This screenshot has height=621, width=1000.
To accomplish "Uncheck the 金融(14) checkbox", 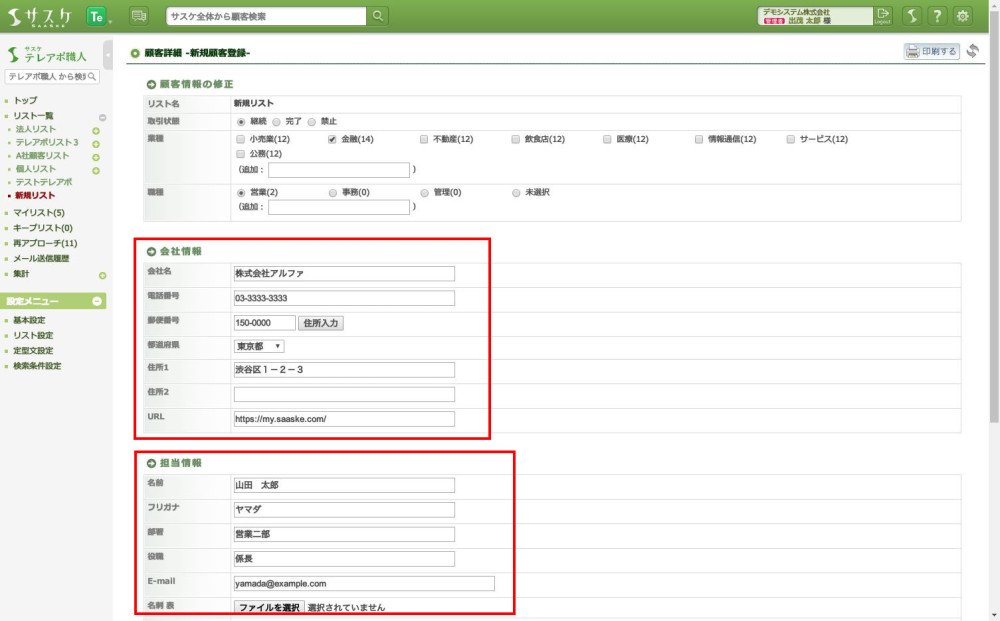I will click(x=332, y=139).
